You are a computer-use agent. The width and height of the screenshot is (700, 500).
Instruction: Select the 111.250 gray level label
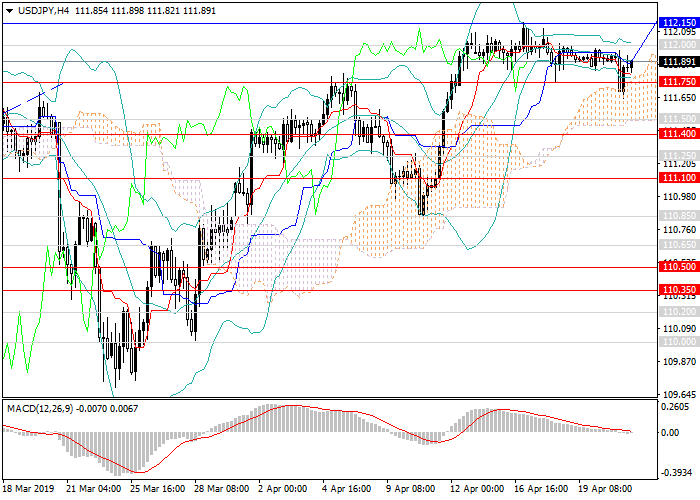tap(679, 155)
